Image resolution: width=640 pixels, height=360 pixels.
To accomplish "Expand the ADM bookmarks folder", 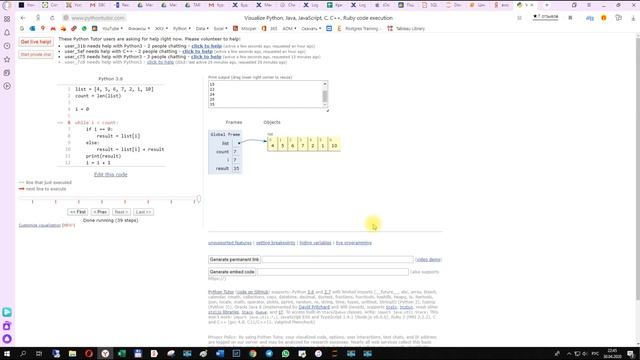I will (289, 29).
